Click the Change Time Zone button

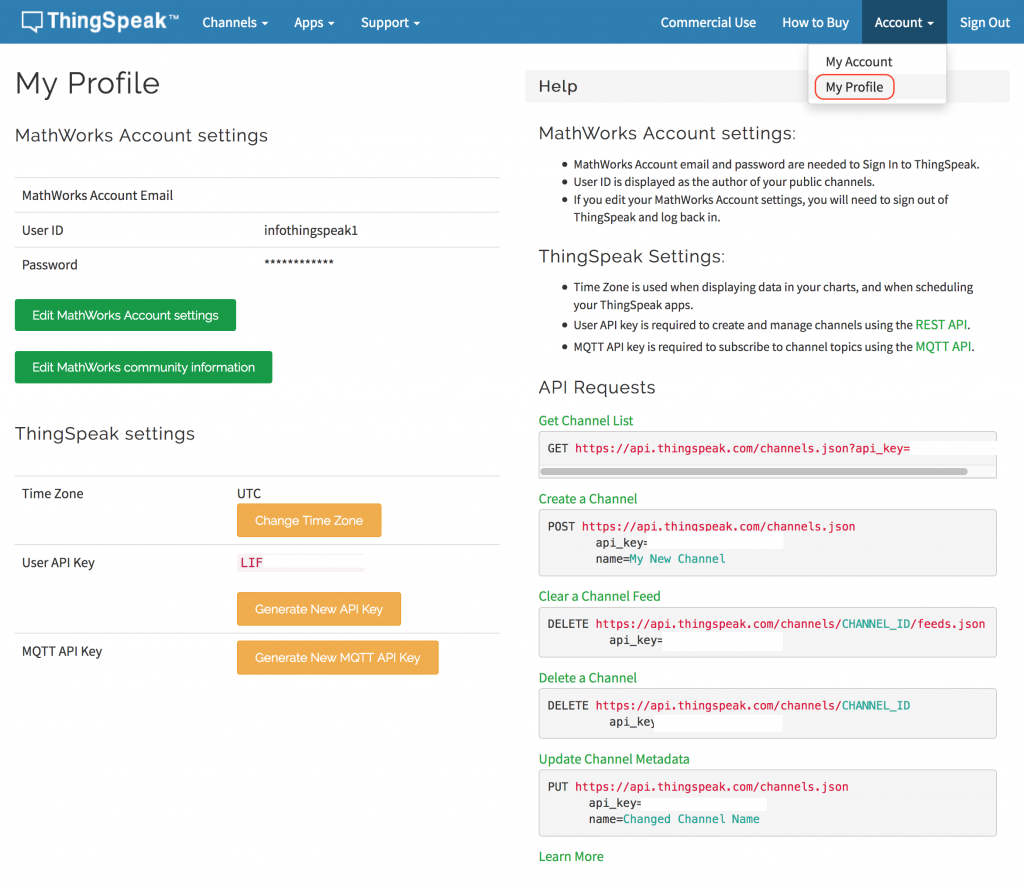309,520
